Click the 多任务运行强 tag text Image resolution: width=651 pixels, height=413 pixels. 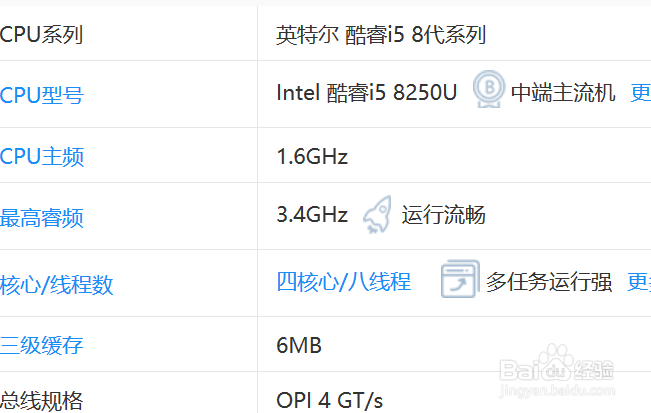(x=549, y=282)
